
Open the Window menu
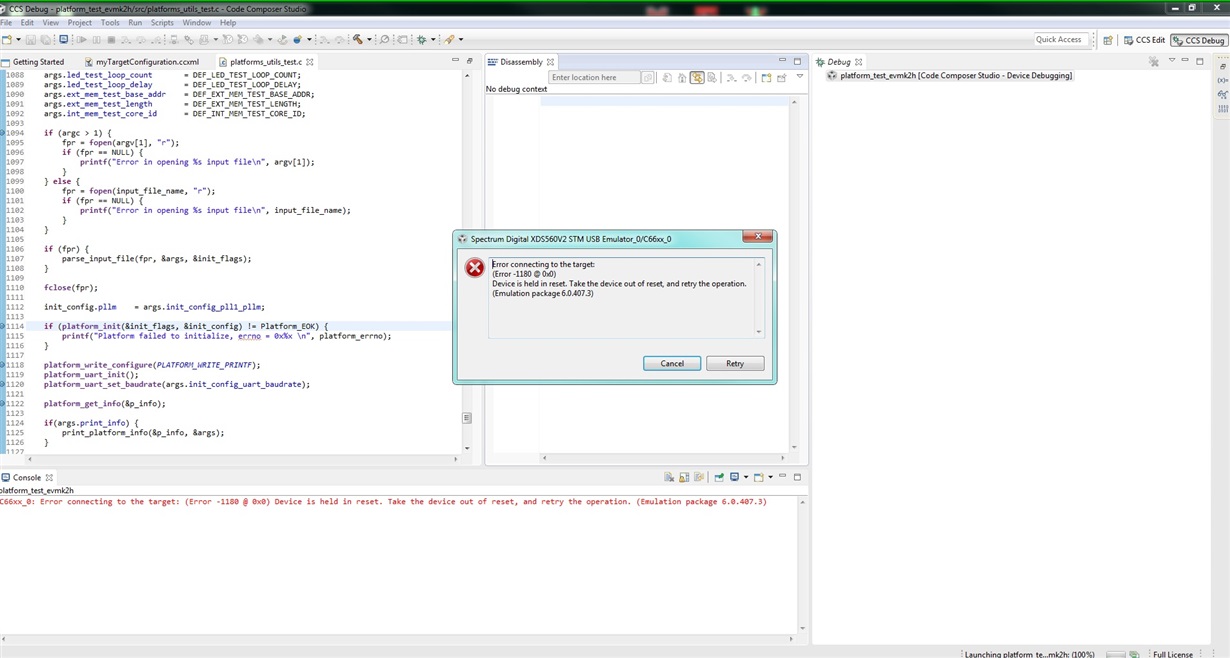coord(196,23)
